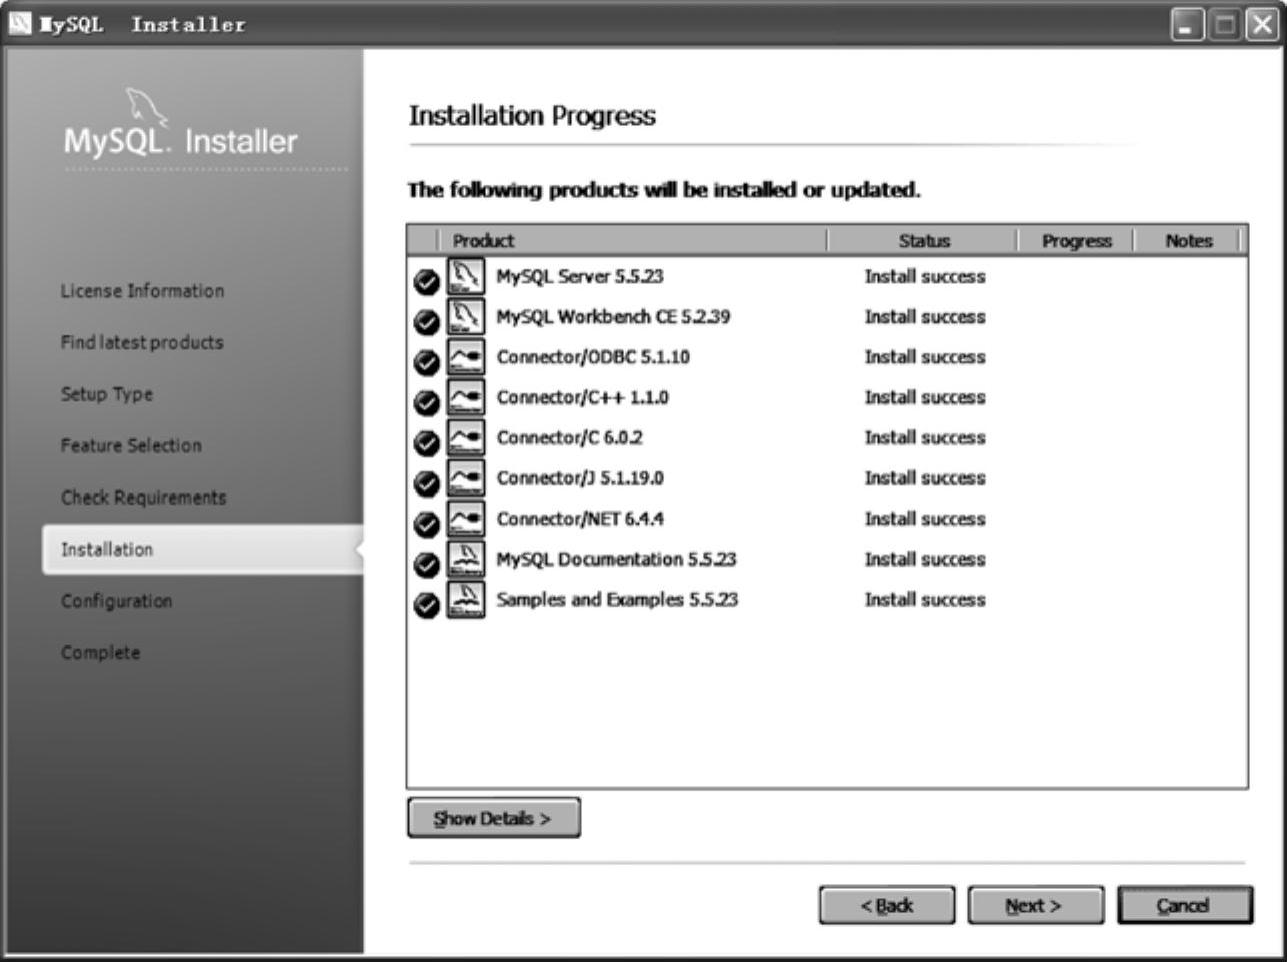
Task: Open the Complete step in sidebar
Action: 100,653
